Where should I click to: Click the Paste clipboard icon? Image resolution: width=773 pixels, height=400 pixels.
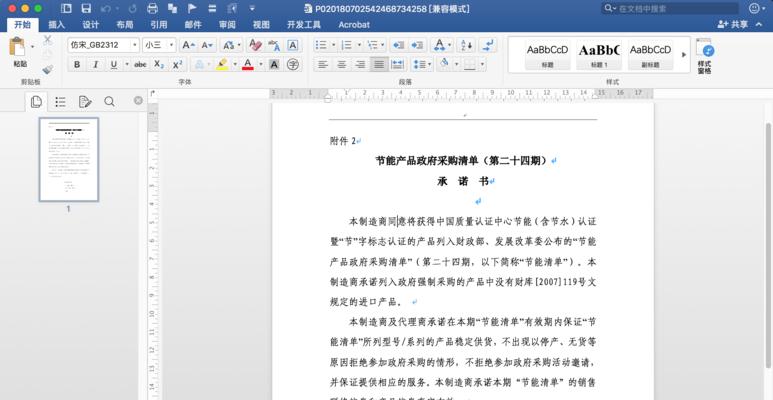tap(17, 46)
